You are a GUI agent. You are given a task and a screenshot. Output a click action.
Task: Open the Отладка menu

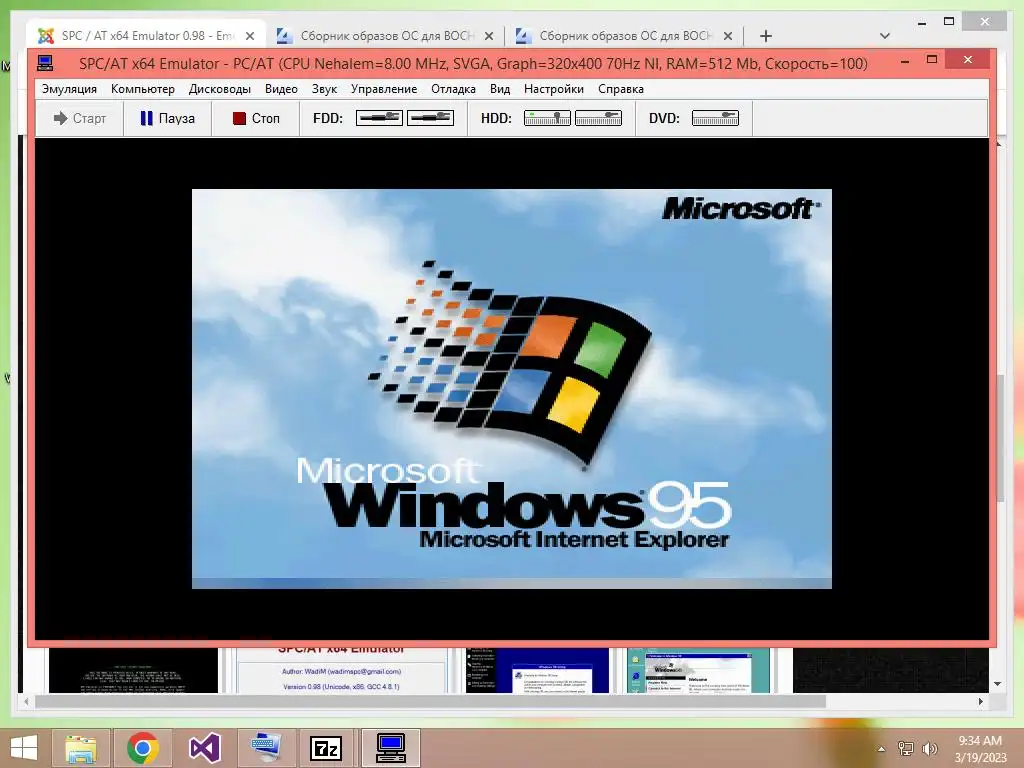point(453,89)
